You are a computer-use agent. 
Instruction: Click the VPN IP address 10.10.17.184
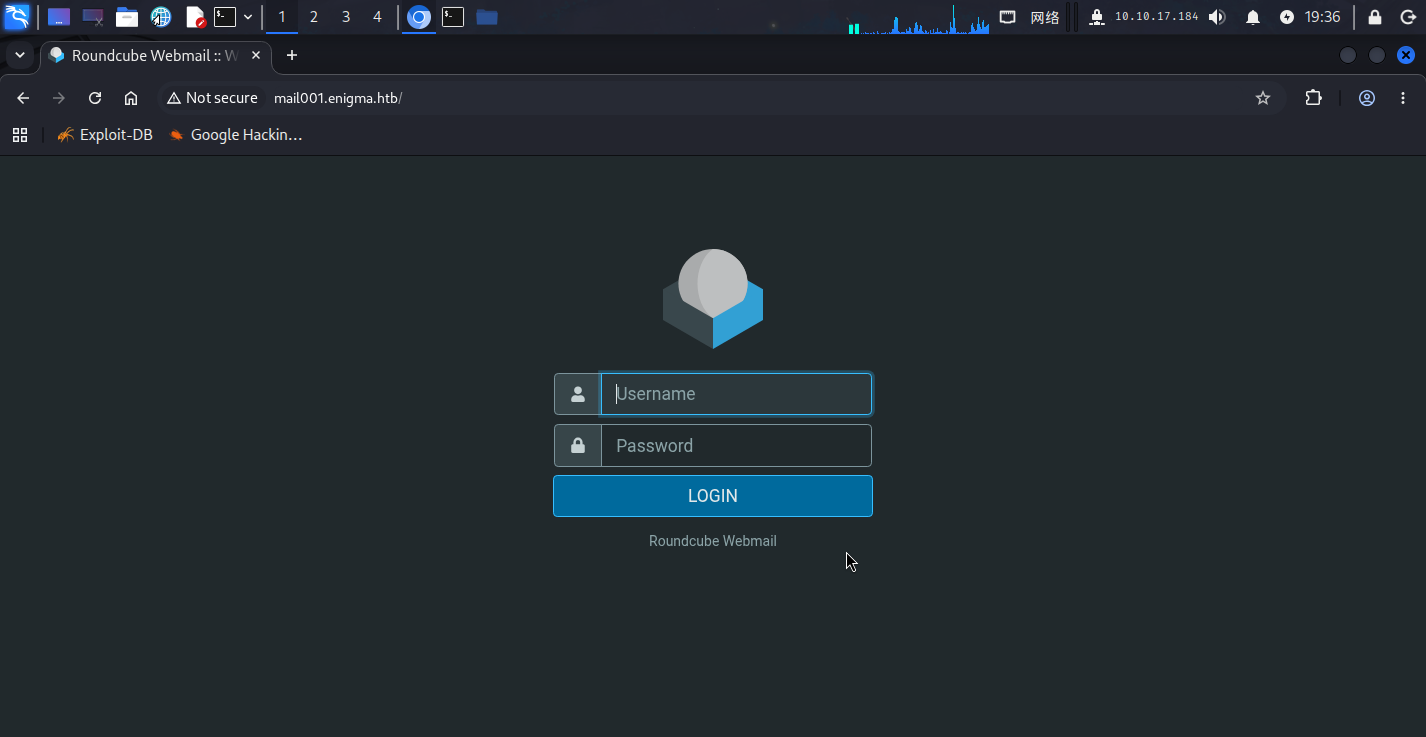(1156, 17)
